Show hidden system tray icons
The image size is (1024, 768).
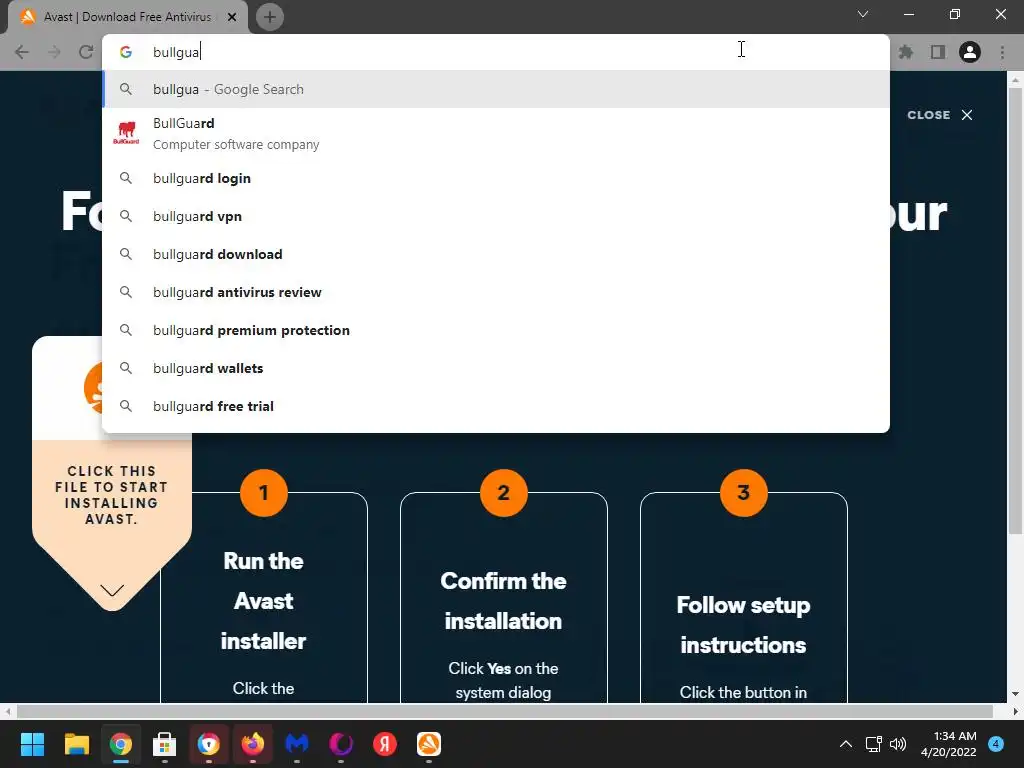[x=846, y=744]
